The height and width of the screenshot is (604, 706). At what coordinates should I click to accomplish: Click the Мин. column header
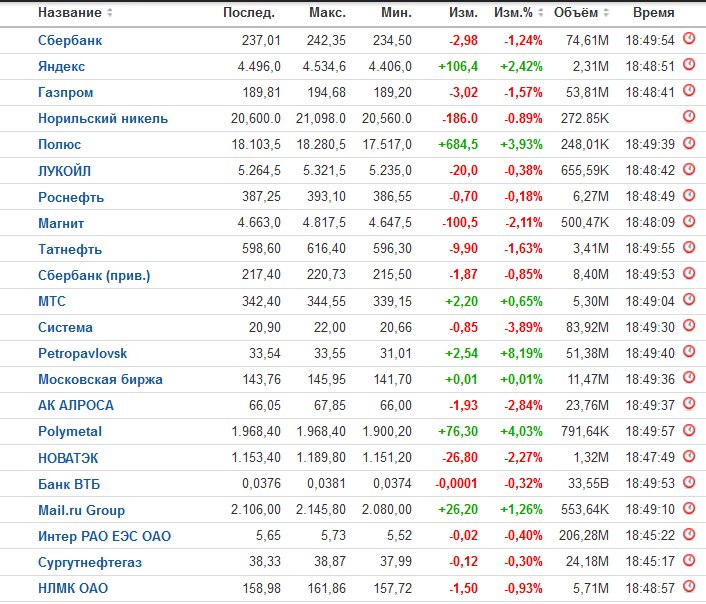pyautogui.click(x=396, y=13)
